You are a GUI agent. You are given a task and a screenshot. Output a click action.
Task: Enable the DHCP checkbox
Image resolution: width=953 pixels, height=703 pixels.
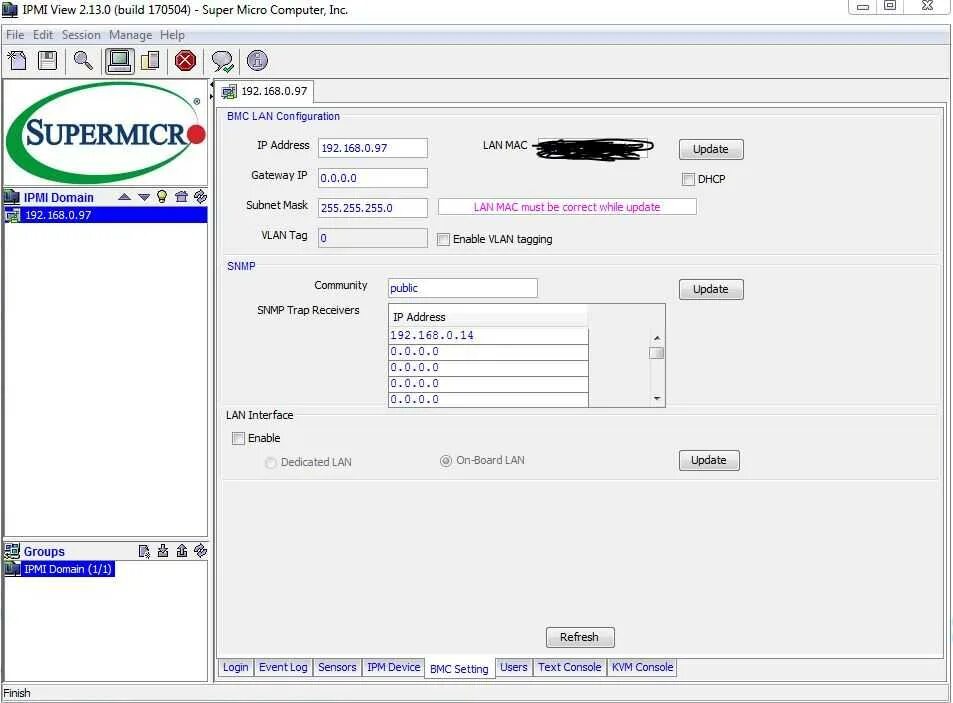(688, 179)
